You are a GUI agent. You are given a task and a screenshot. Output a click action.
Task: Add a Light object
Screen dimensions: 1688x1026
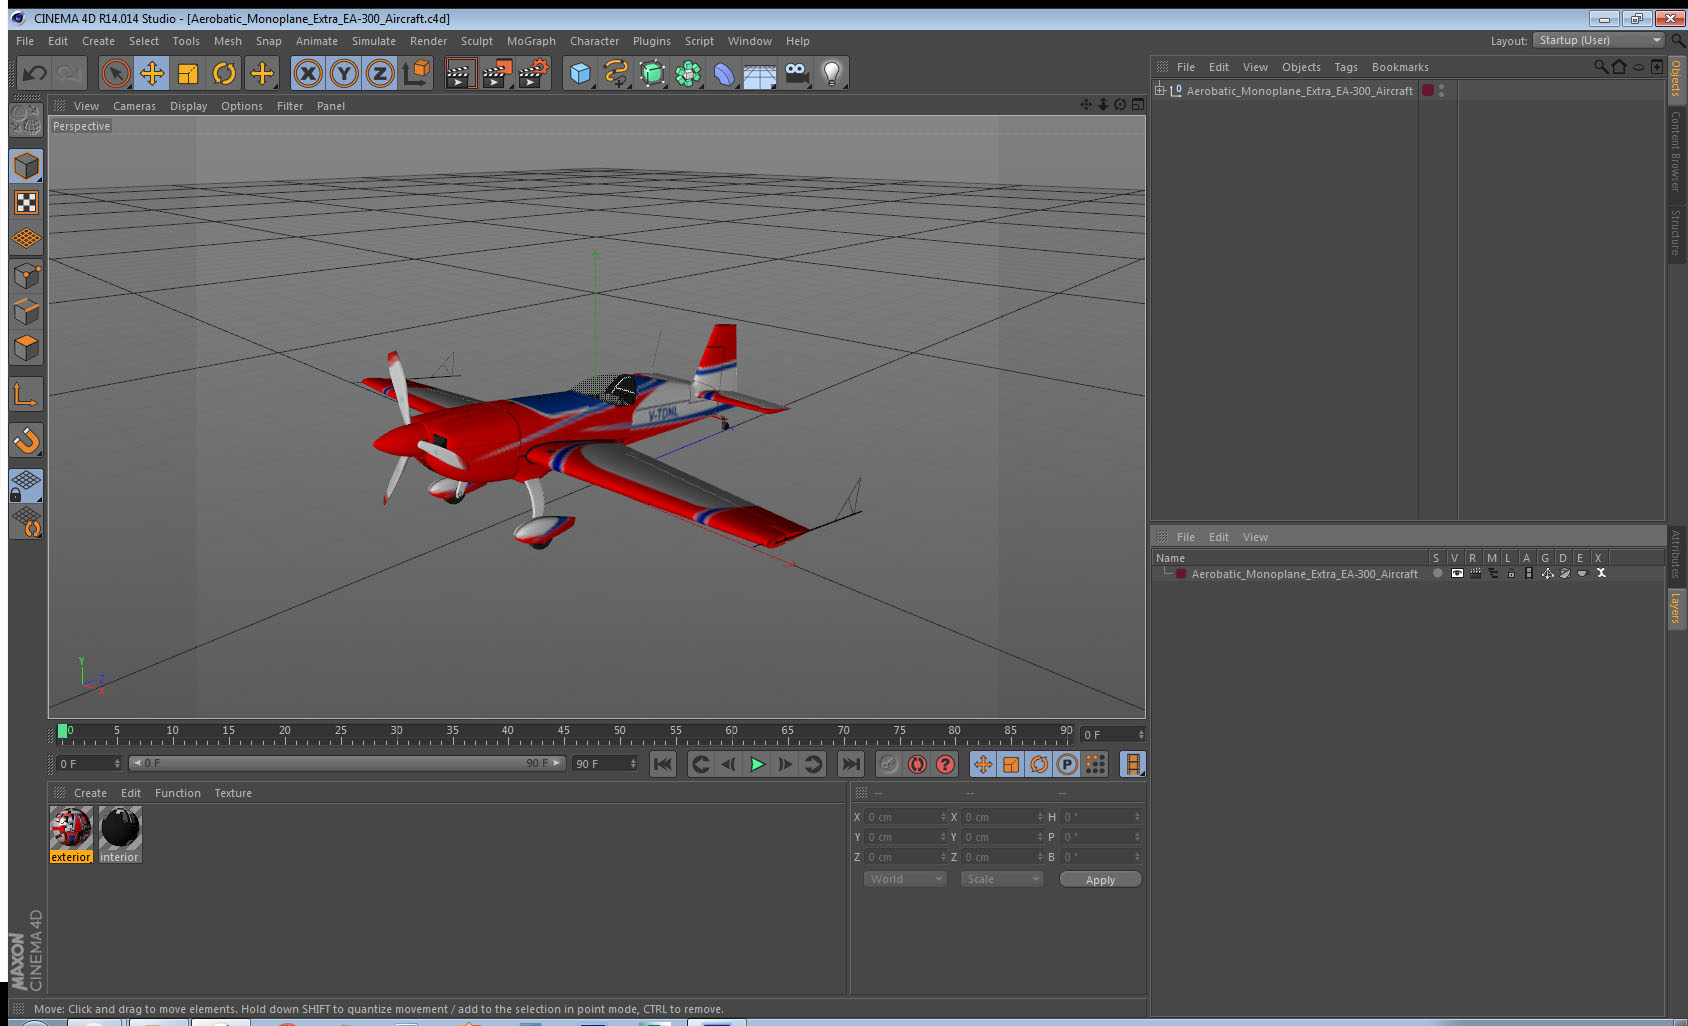tap(832, 73)
